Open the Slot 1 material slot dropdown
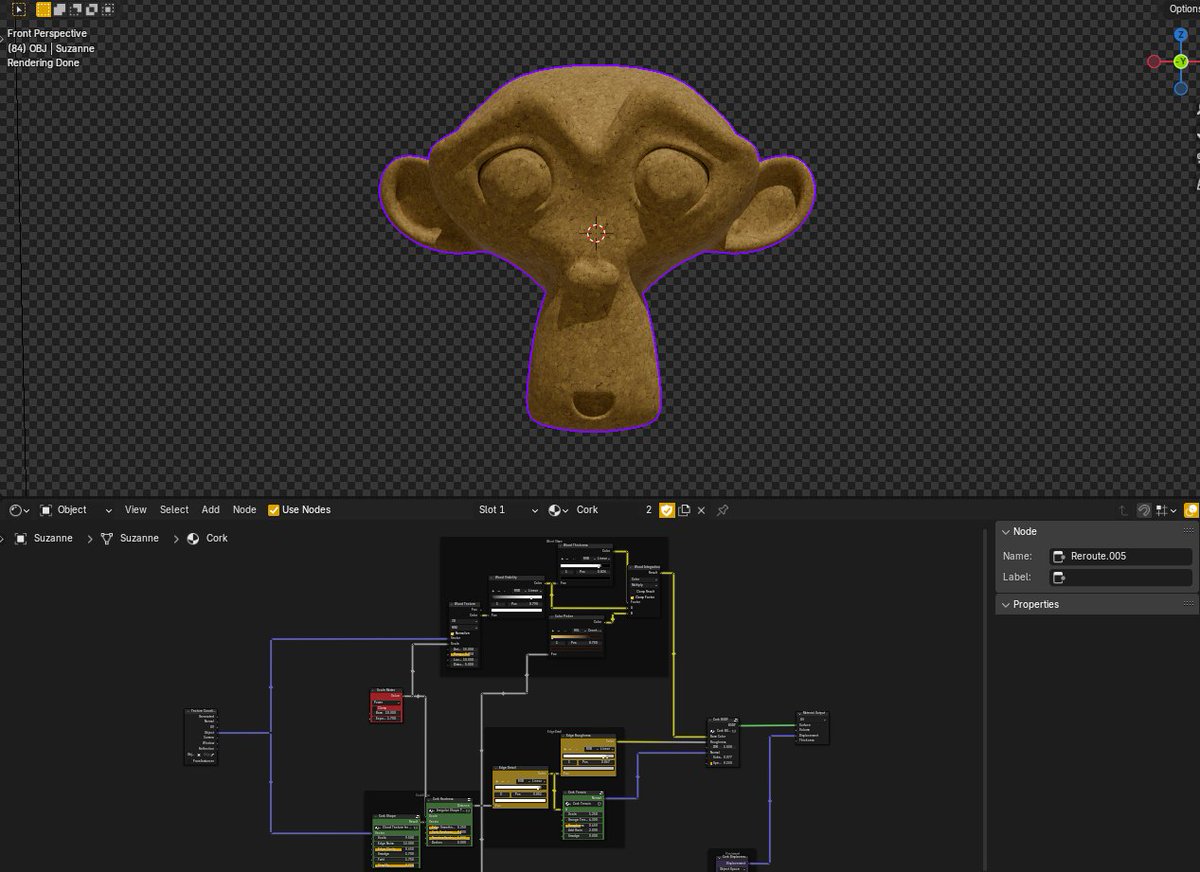1200x872 pixels. 508,510
